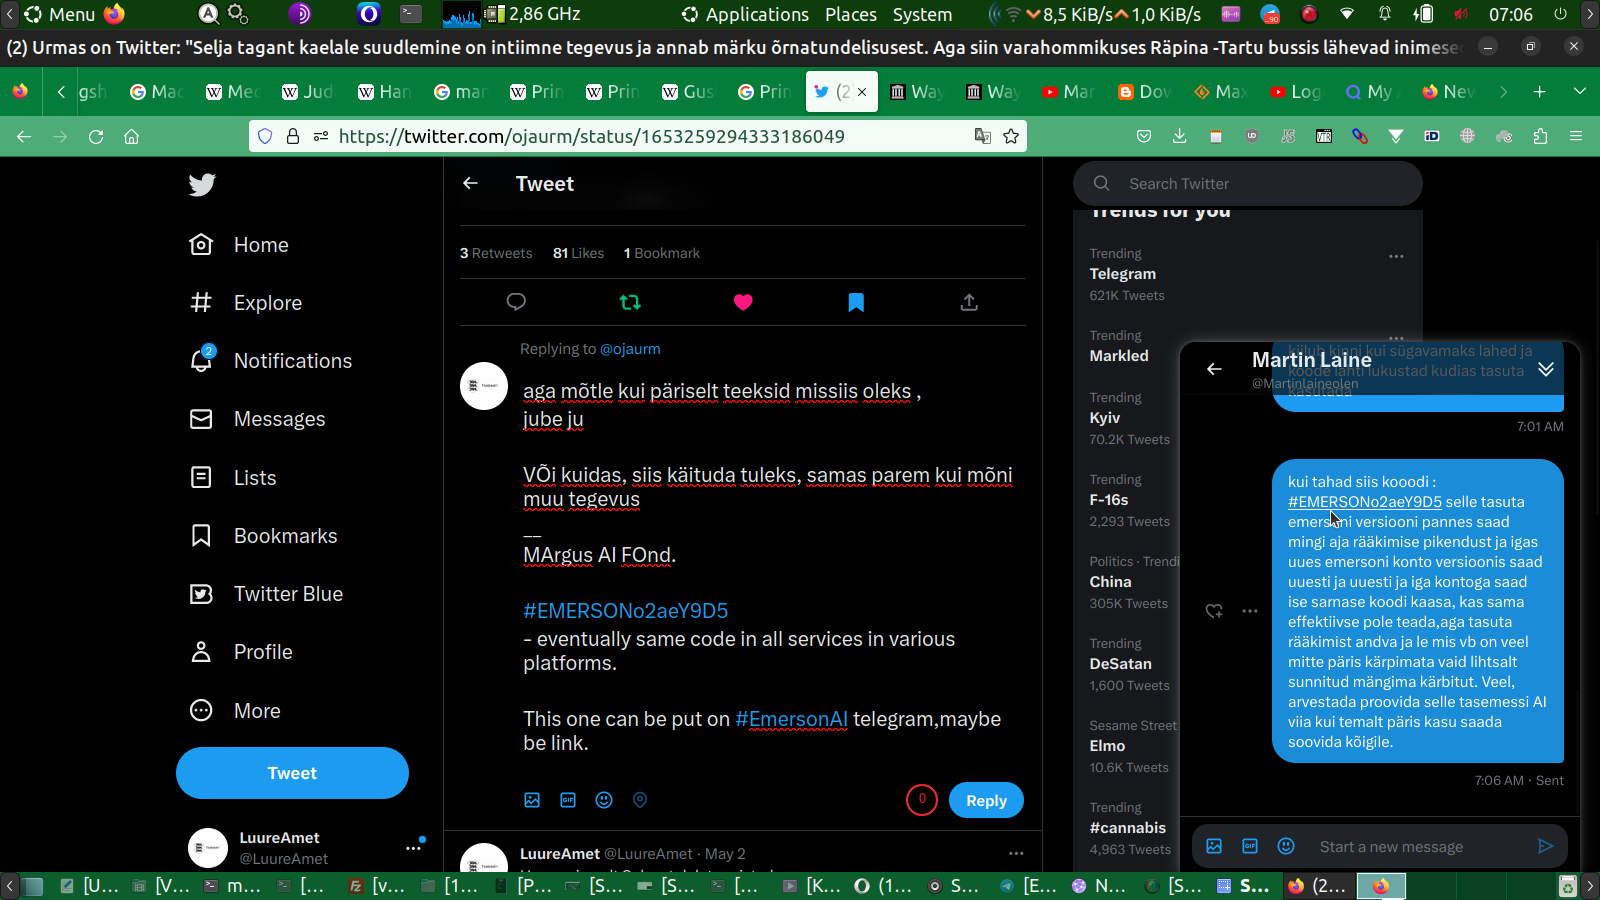Image resolution: width=1600 pixels, height=900 pixels.
Task: Send the direct message with the arrow icon
Action: point(1546,847)
